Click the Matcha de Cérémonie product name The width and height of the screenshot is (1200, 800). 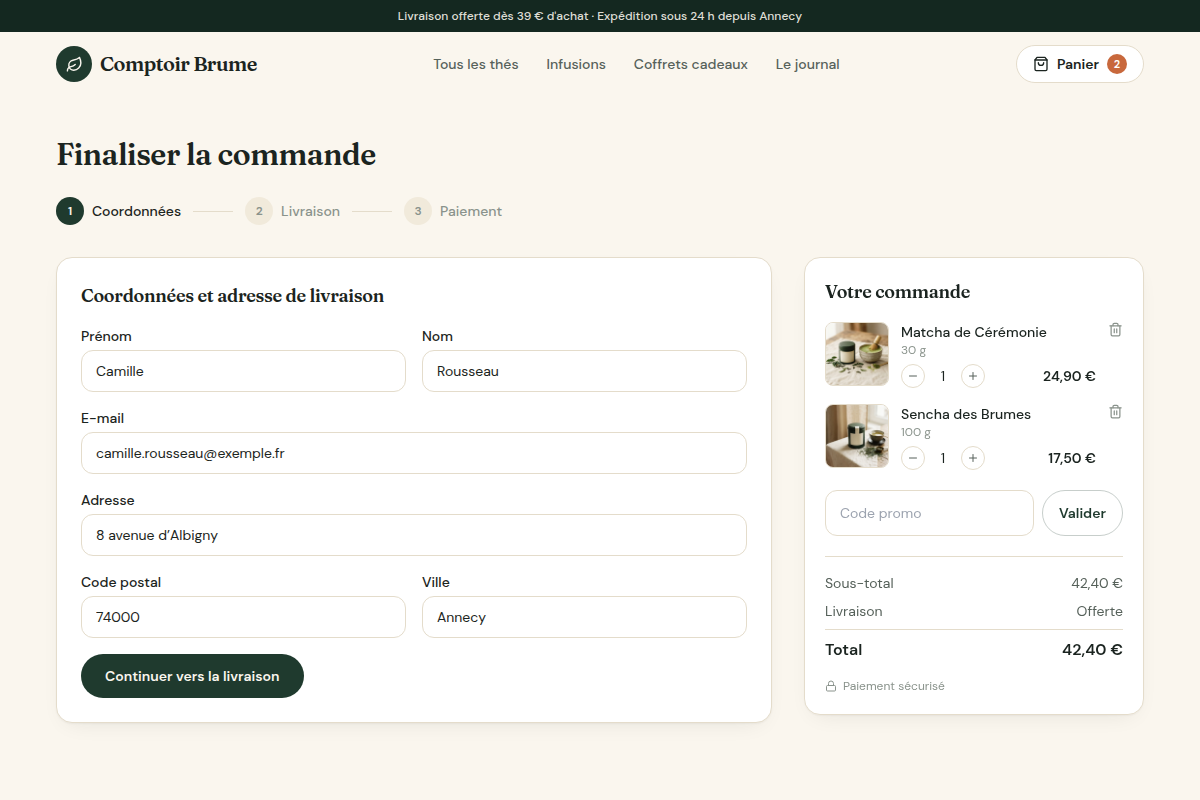(974, 332)
